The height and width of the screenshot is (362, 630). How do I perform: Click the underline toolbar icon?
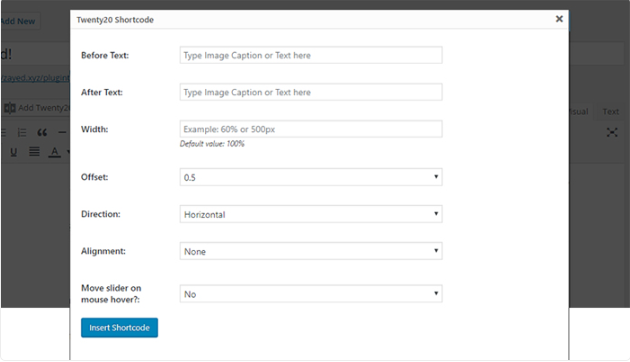pyautogui.click(x=14, y=152)
